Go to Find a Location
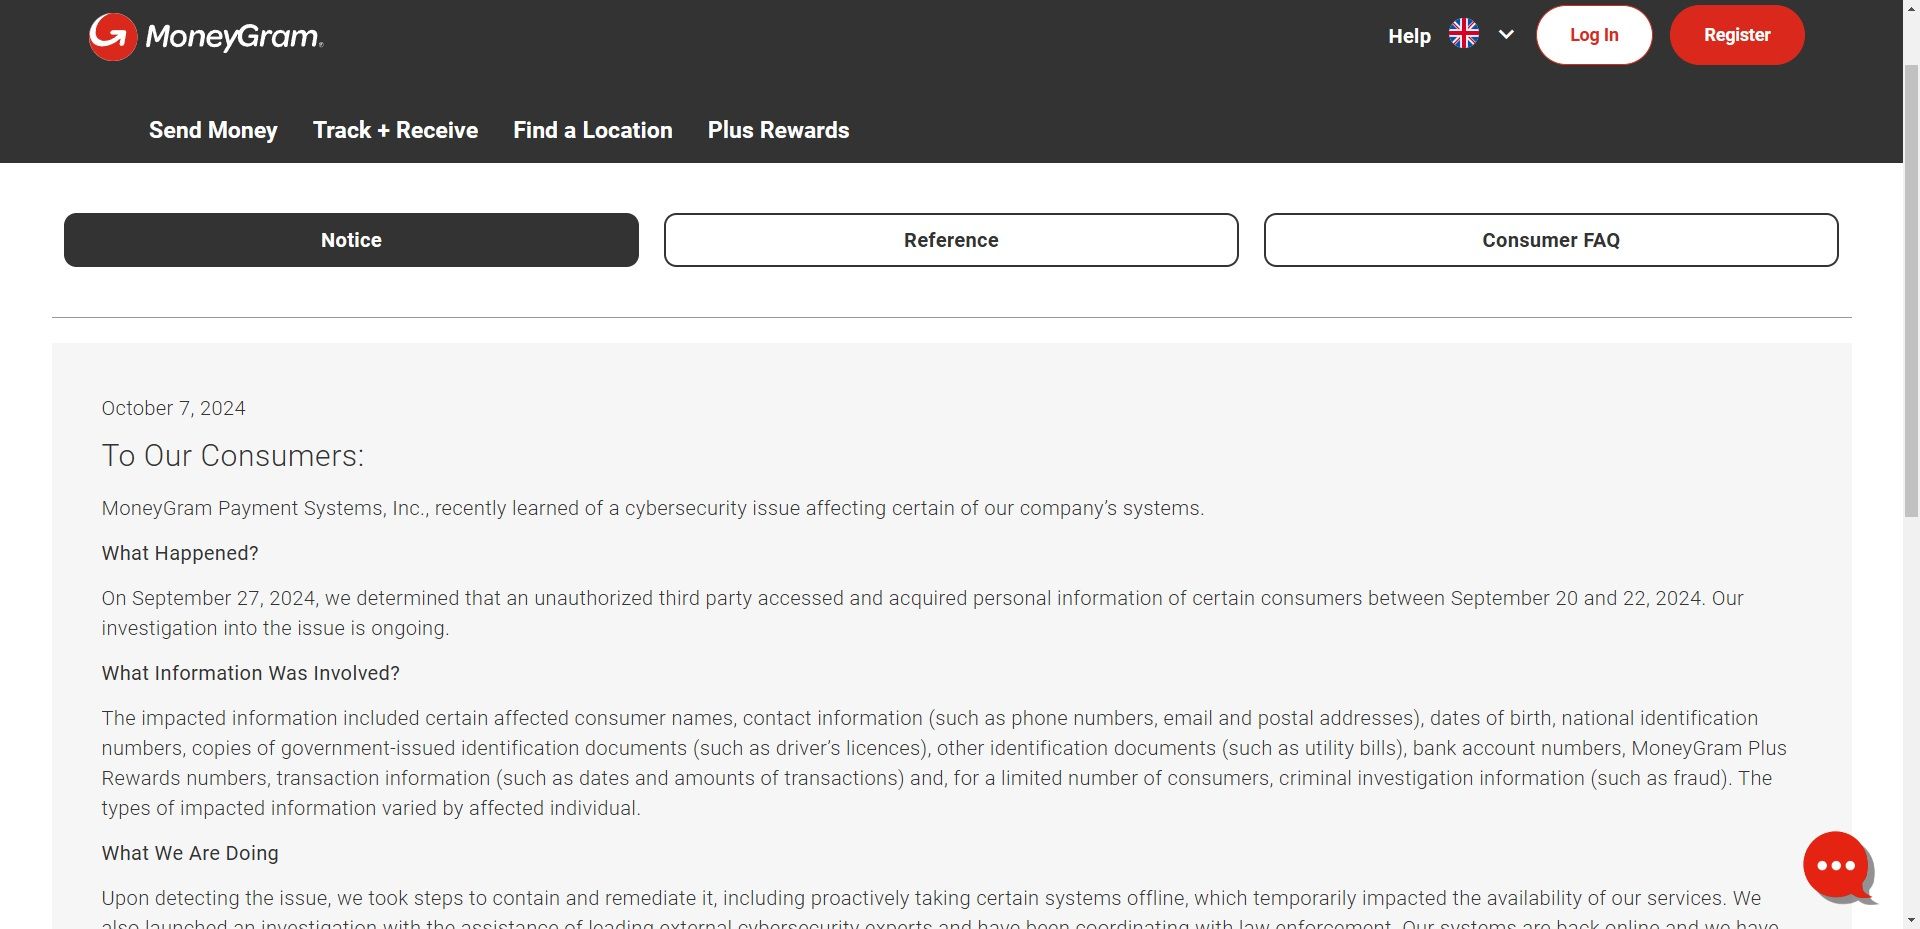This screenshot has width=1920, height=929. coord(593,130)
